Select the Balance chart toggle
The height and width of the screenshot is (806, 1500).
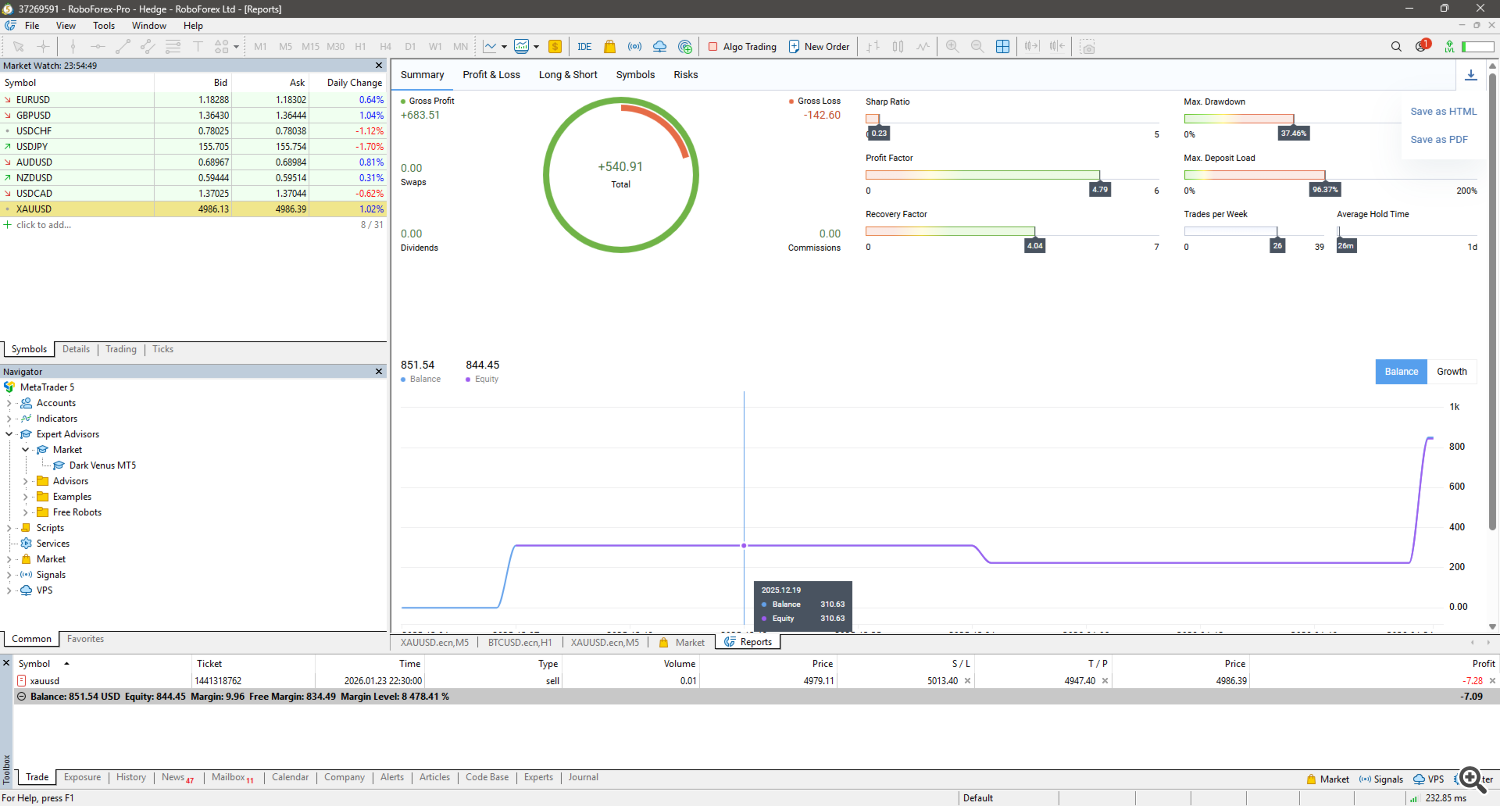pyautogui.click(x=1401, y=371)
